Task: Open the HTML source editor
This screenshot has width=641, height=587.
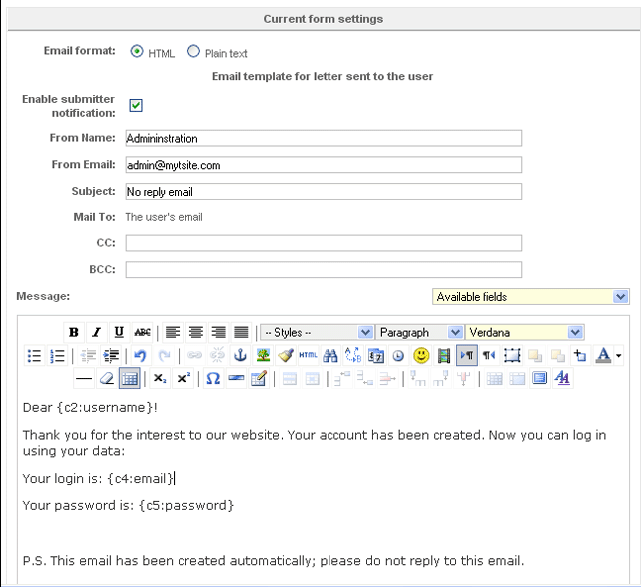Action: click(x=308, y=356)
